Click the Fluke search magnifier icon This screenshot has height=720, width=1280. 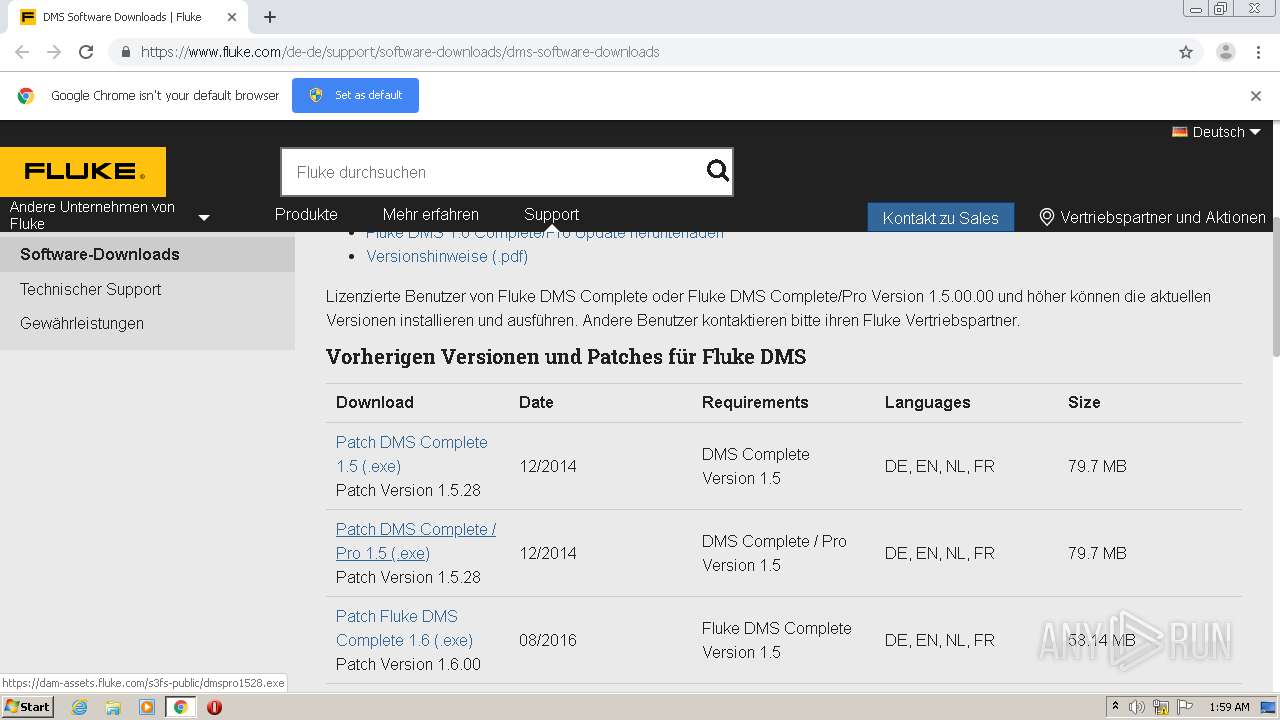(718, 171)
